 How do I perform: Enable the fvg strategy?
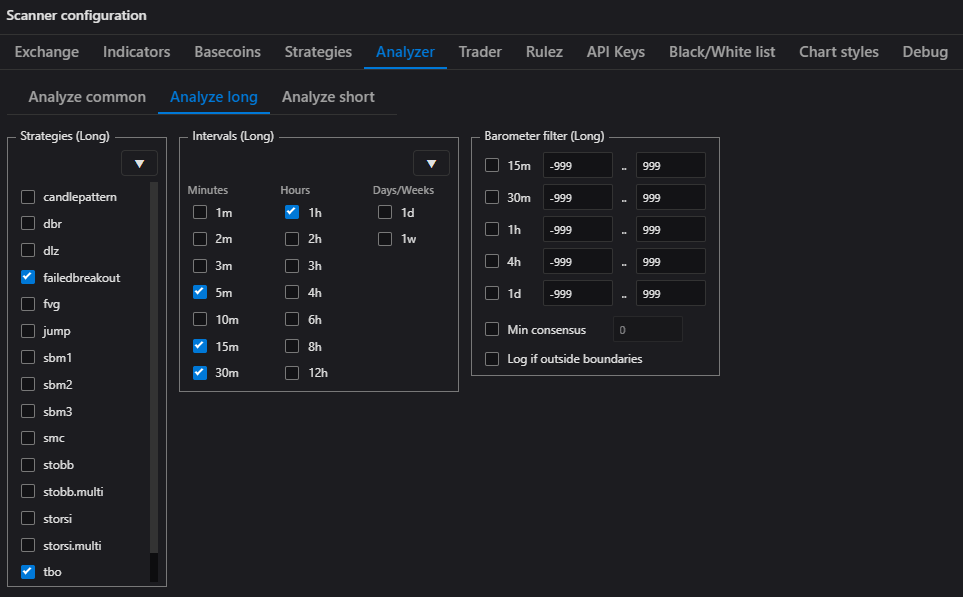(28, 304)
